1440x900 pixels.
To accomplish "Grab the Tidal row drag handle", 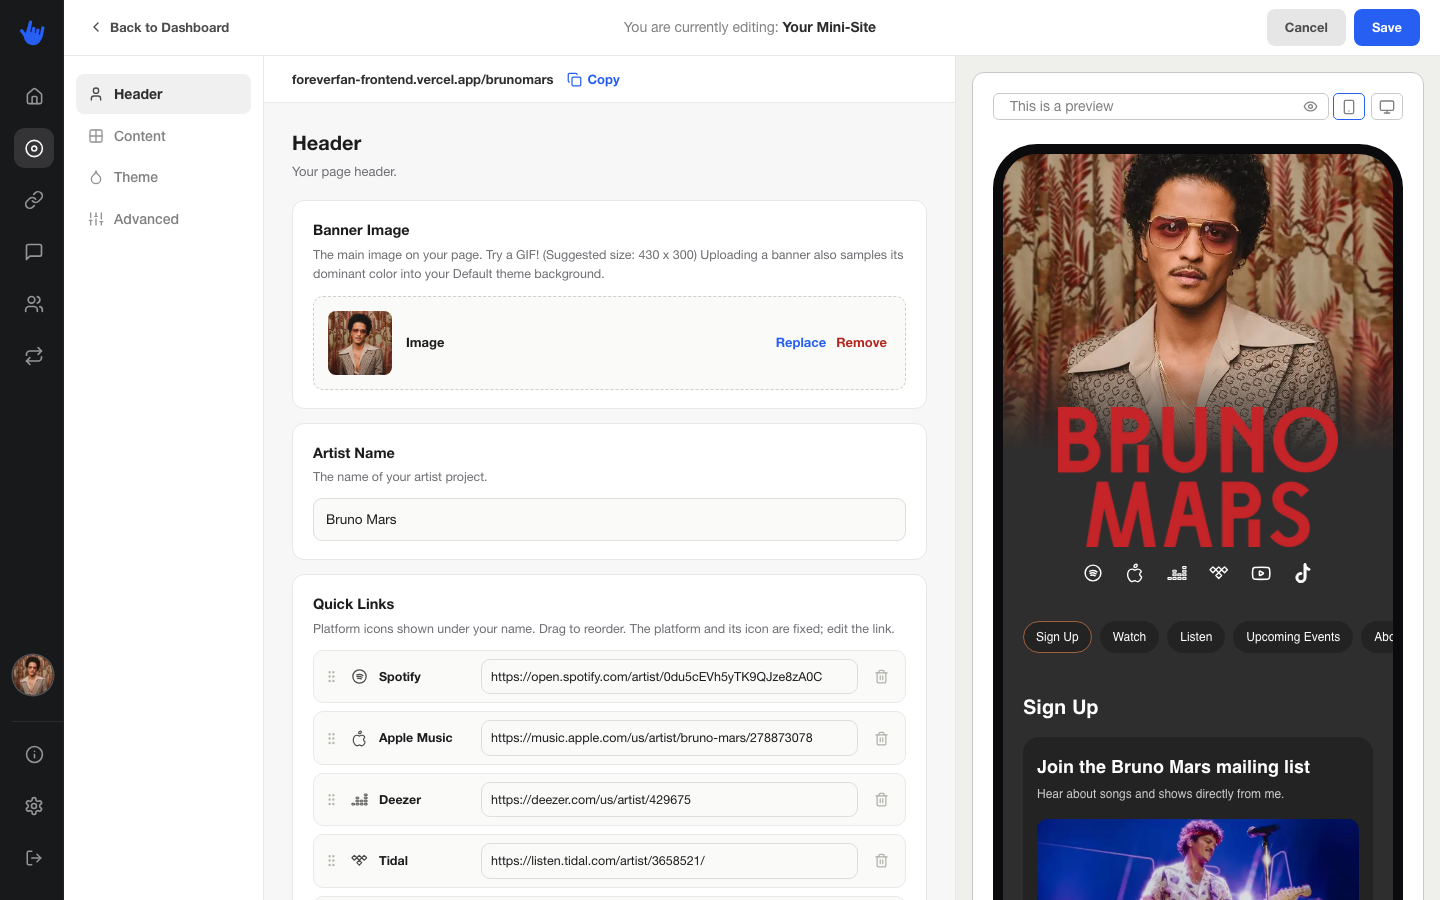I will [x=332, y=861].
